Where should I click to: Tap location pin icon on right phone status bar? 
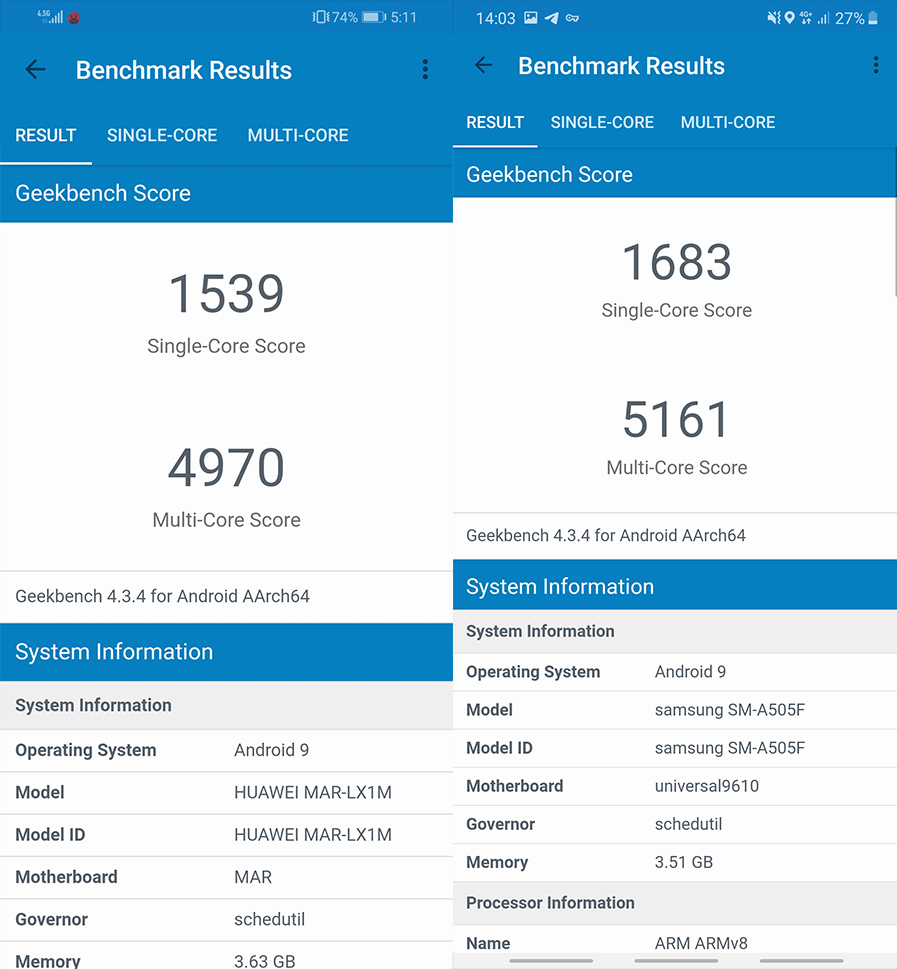click(x=789, y=18)
